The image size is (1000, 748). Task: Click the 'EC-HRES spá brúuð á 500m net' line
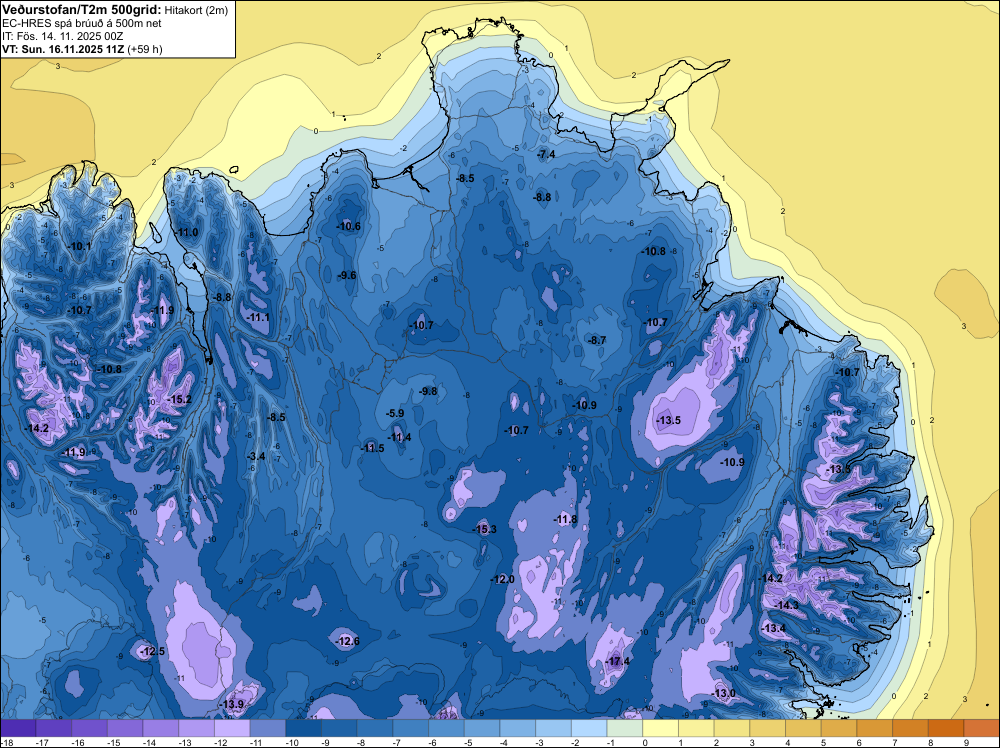(x=82, y=23)
